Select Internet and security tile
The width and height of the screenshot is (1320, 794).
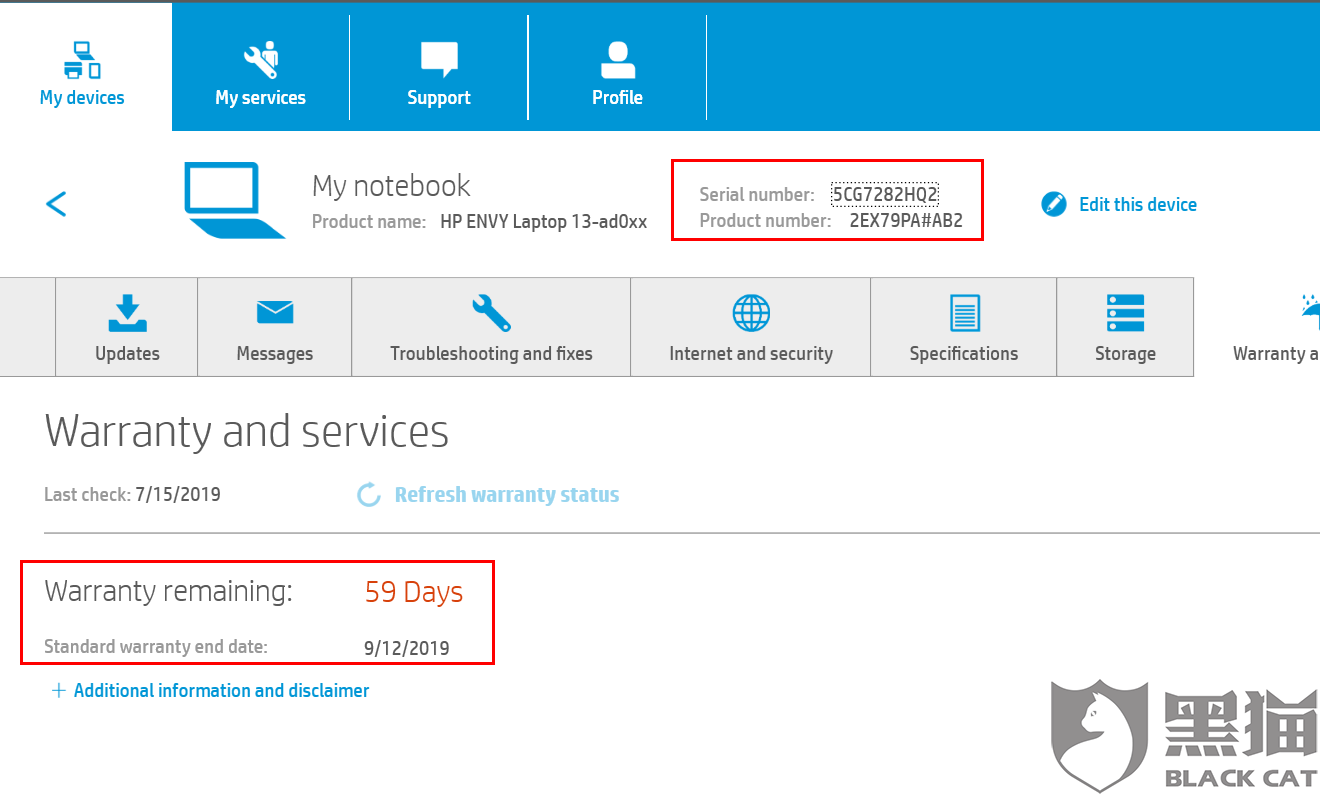(x=751, y=327)
